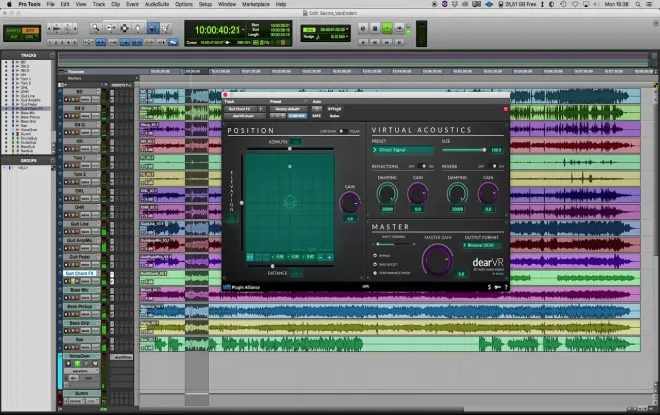This screenshot has height=415, width=660.
Task: Open Notification Center in the menu bar
Action: [x=651, y=4]
